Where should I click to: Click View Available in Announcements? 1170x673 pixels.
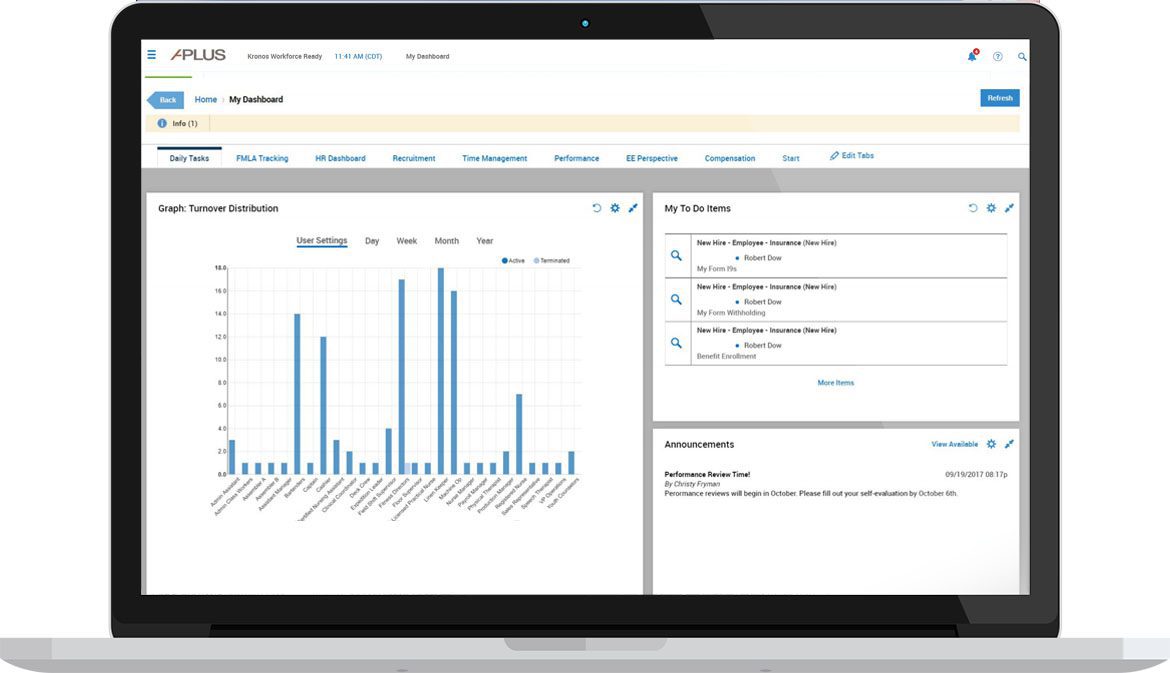(954, 444)
